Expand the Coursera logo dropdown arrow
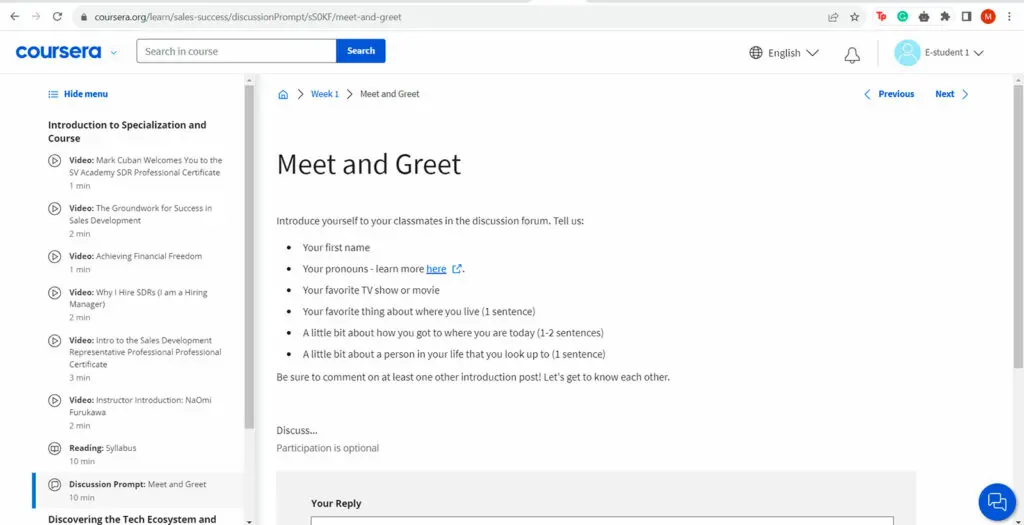This screenshot has width=1024, height=525. tap(114, 52)
